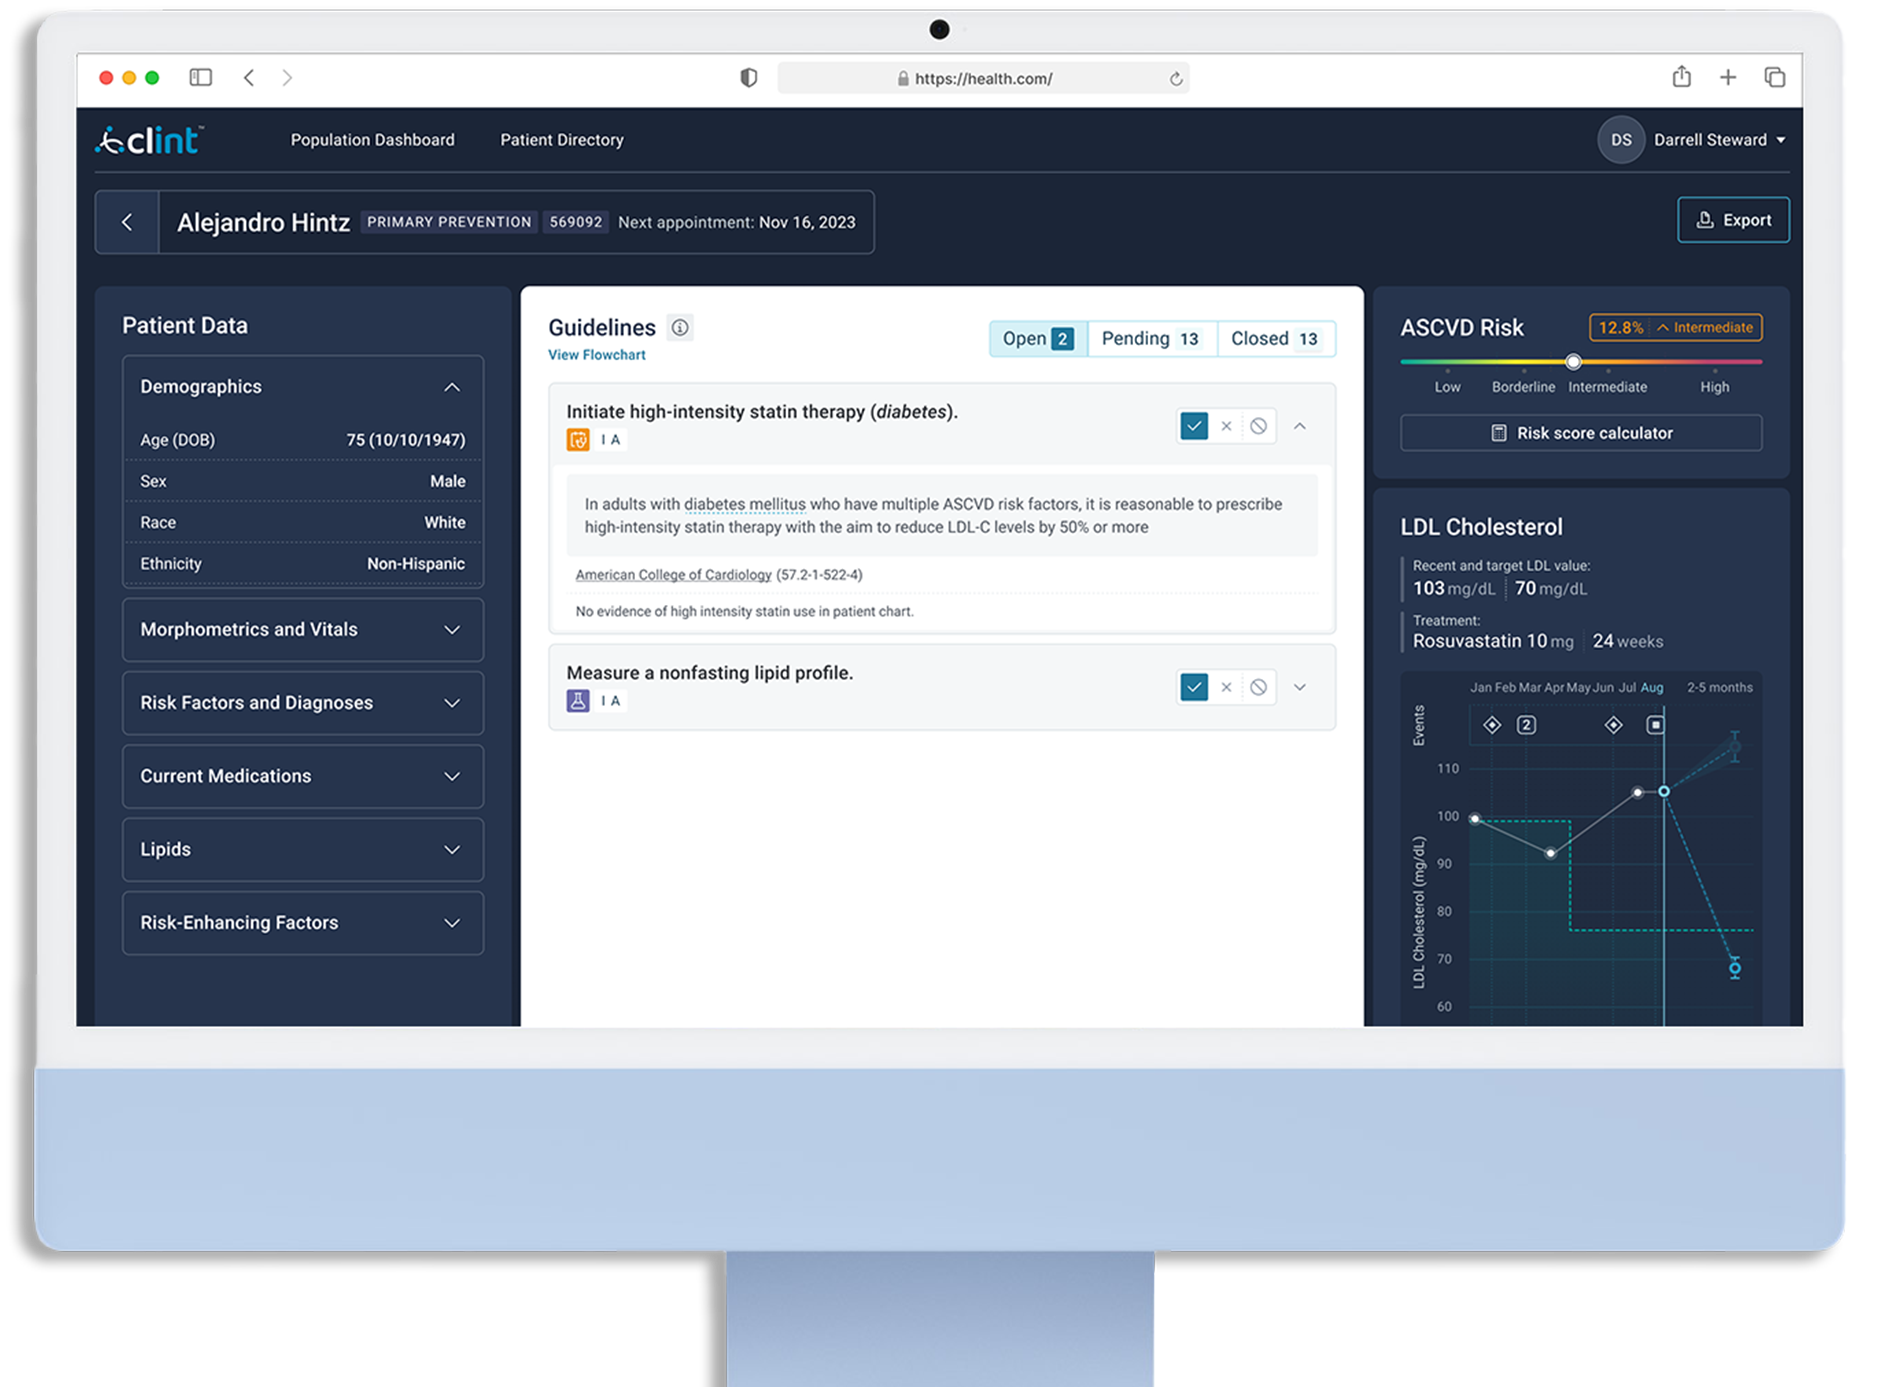Click the ASCVD Risk slider handle
1881x1387 pixels.
click(1573, 362)
